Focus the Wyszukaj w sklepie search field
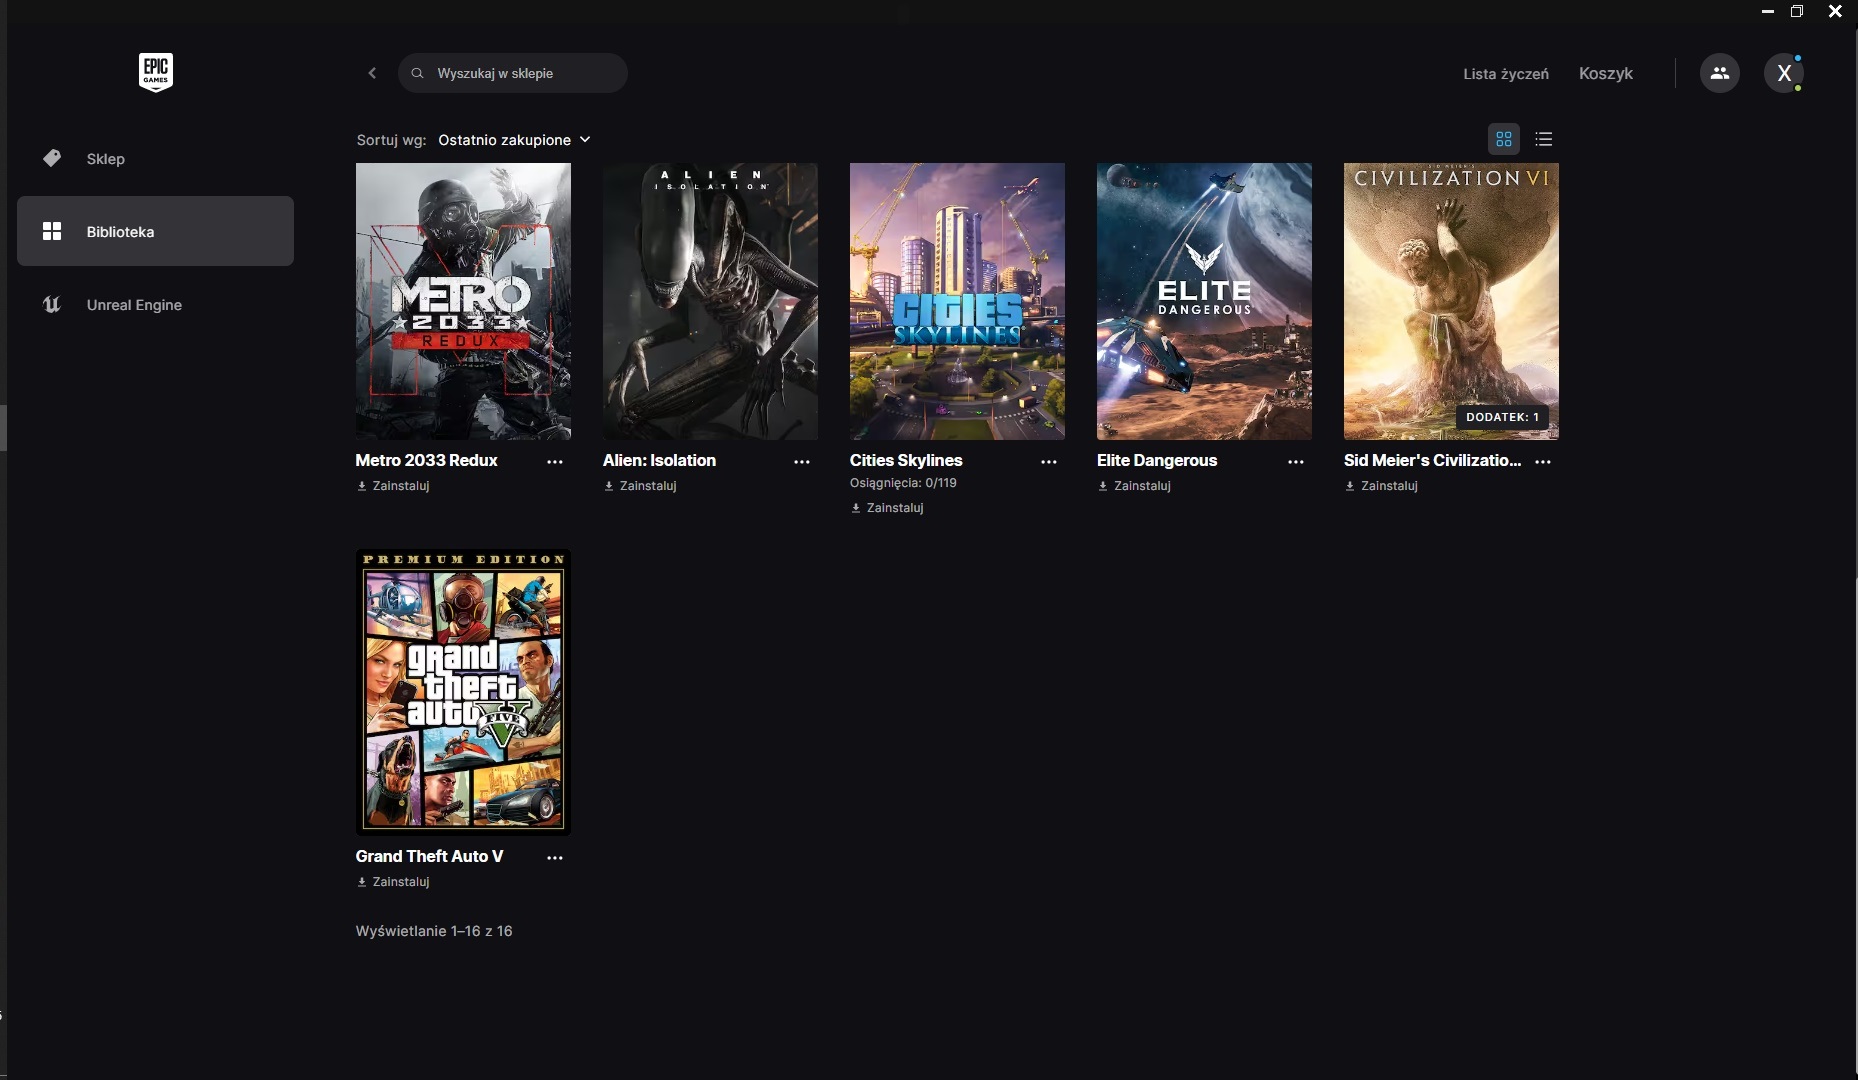This screenshot has width=1858, height=1080. [x=512, y=73]
